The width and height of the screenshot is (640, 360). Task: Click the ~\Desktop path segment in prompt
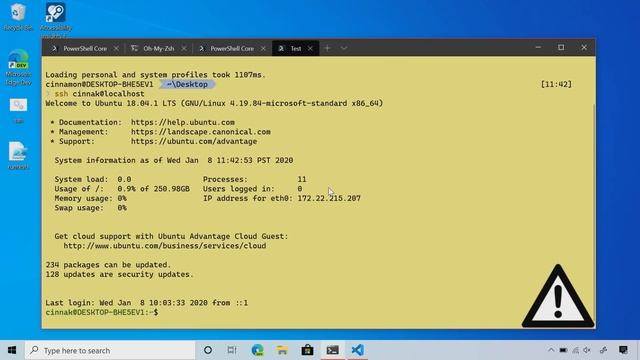coord(187,84)
